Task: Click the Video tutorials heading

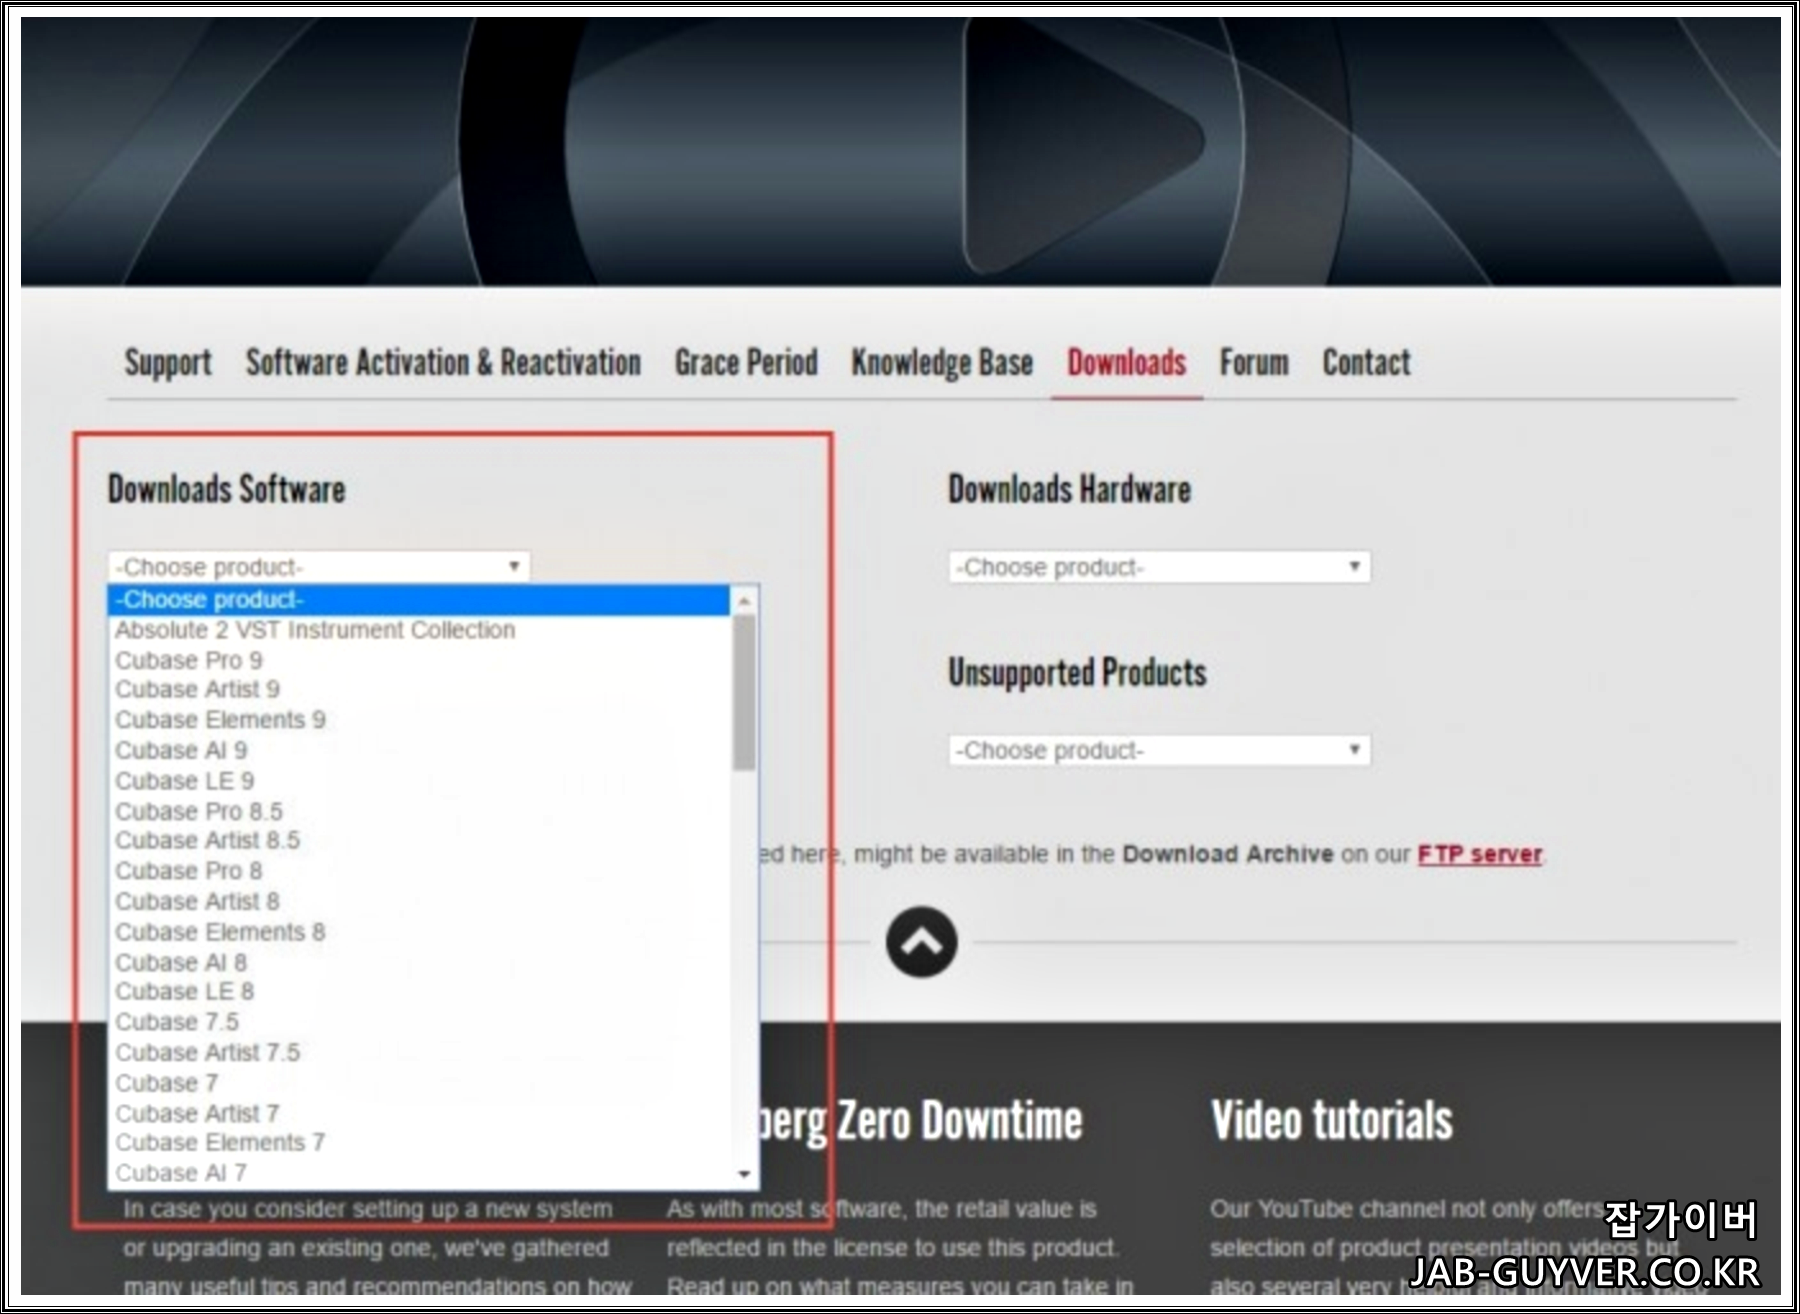Action: (1331, 1120)
